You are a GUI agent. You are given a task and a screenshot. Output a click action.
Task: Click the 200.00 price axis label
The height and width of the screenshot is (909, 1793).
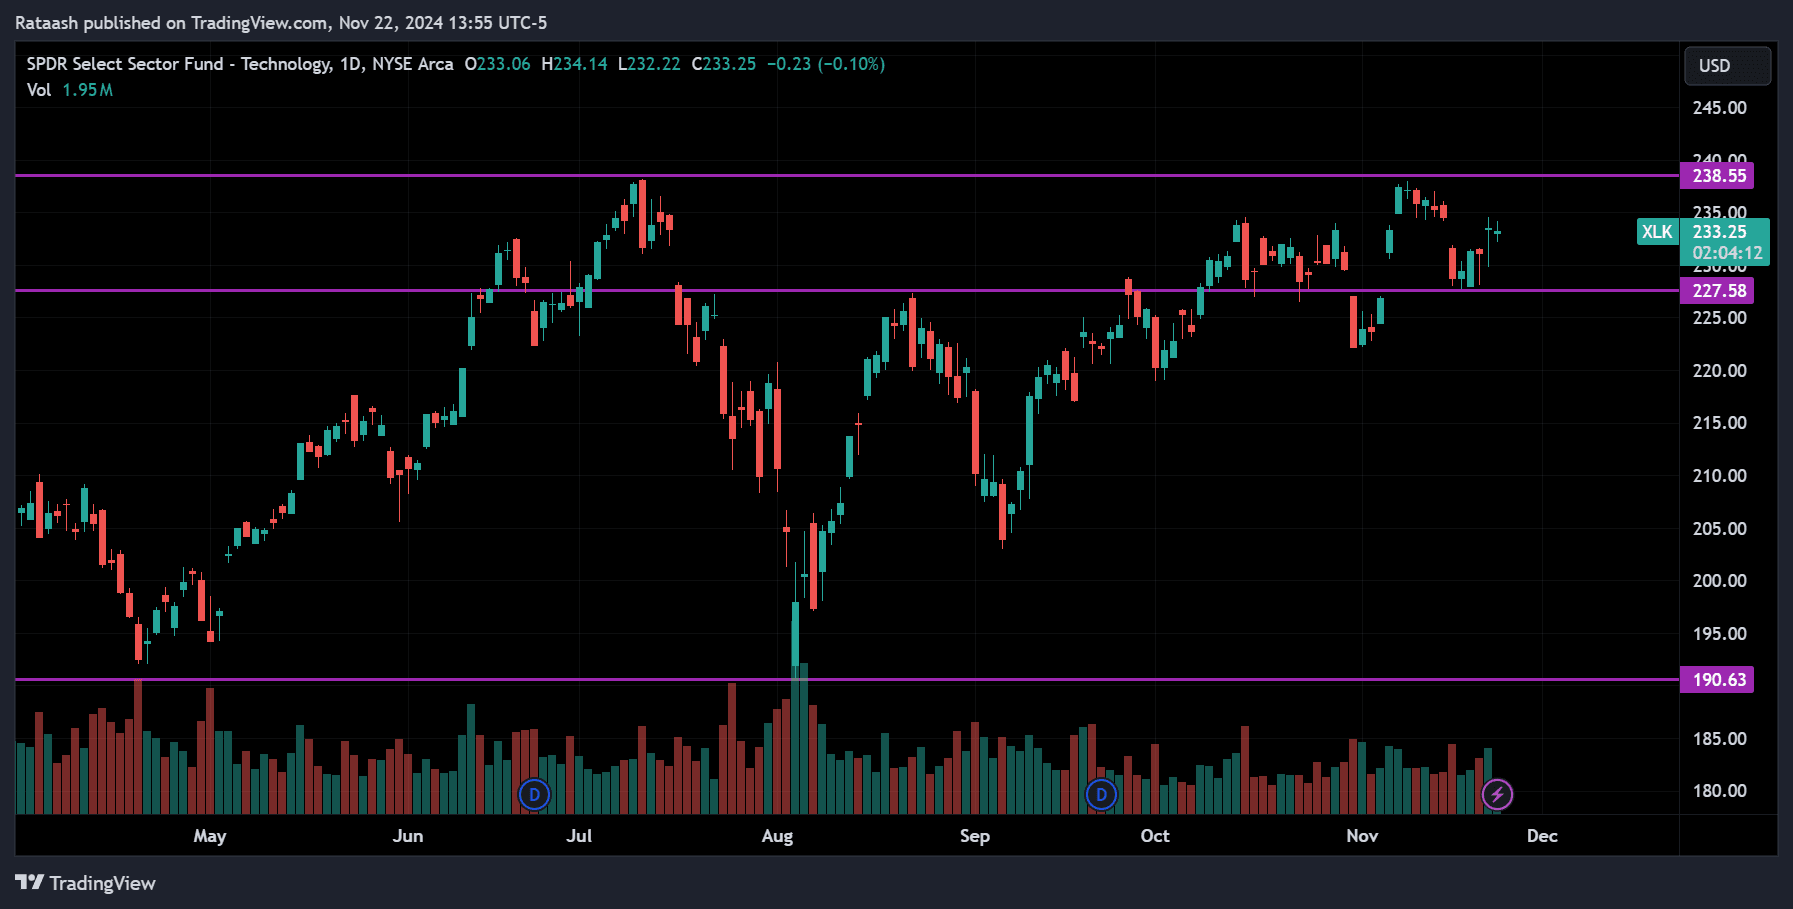(x=1719, y=581)
